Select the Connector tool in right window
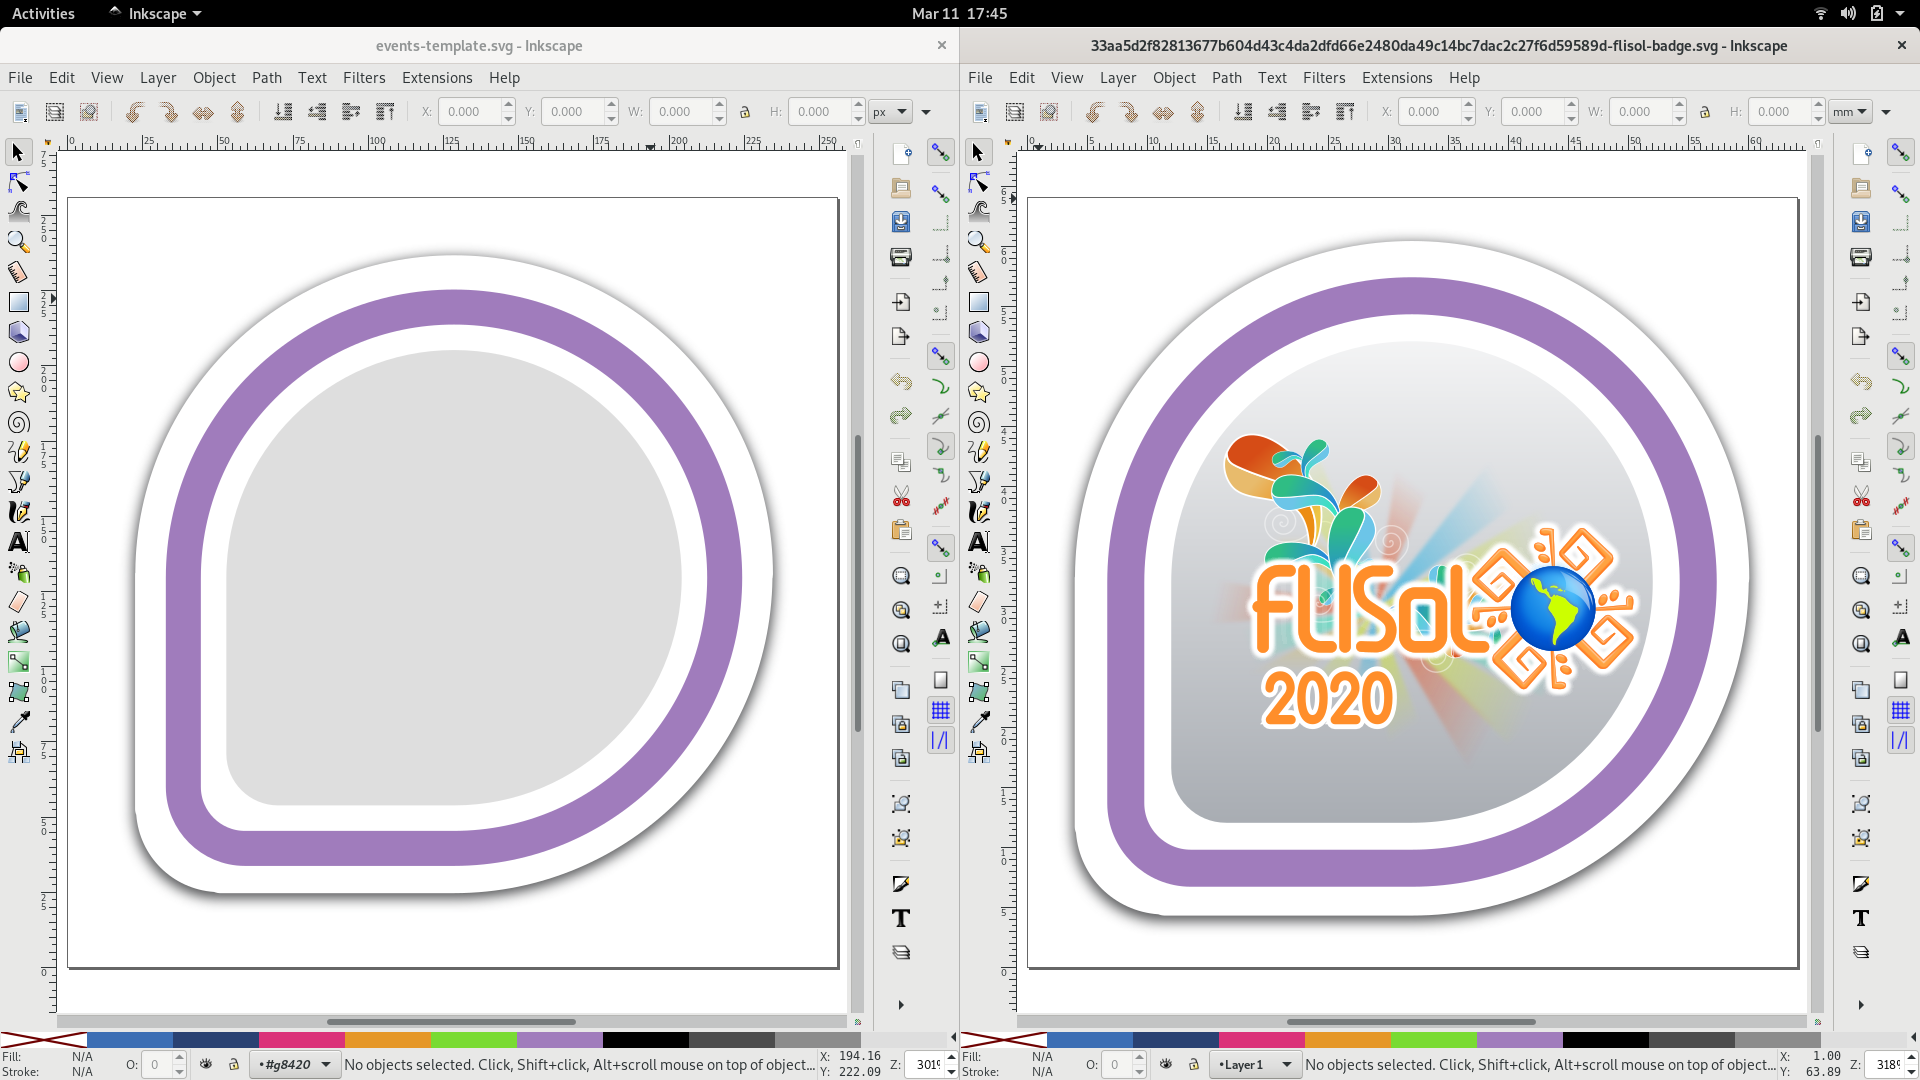1920x1080 pixels. [x=978, y=752]
